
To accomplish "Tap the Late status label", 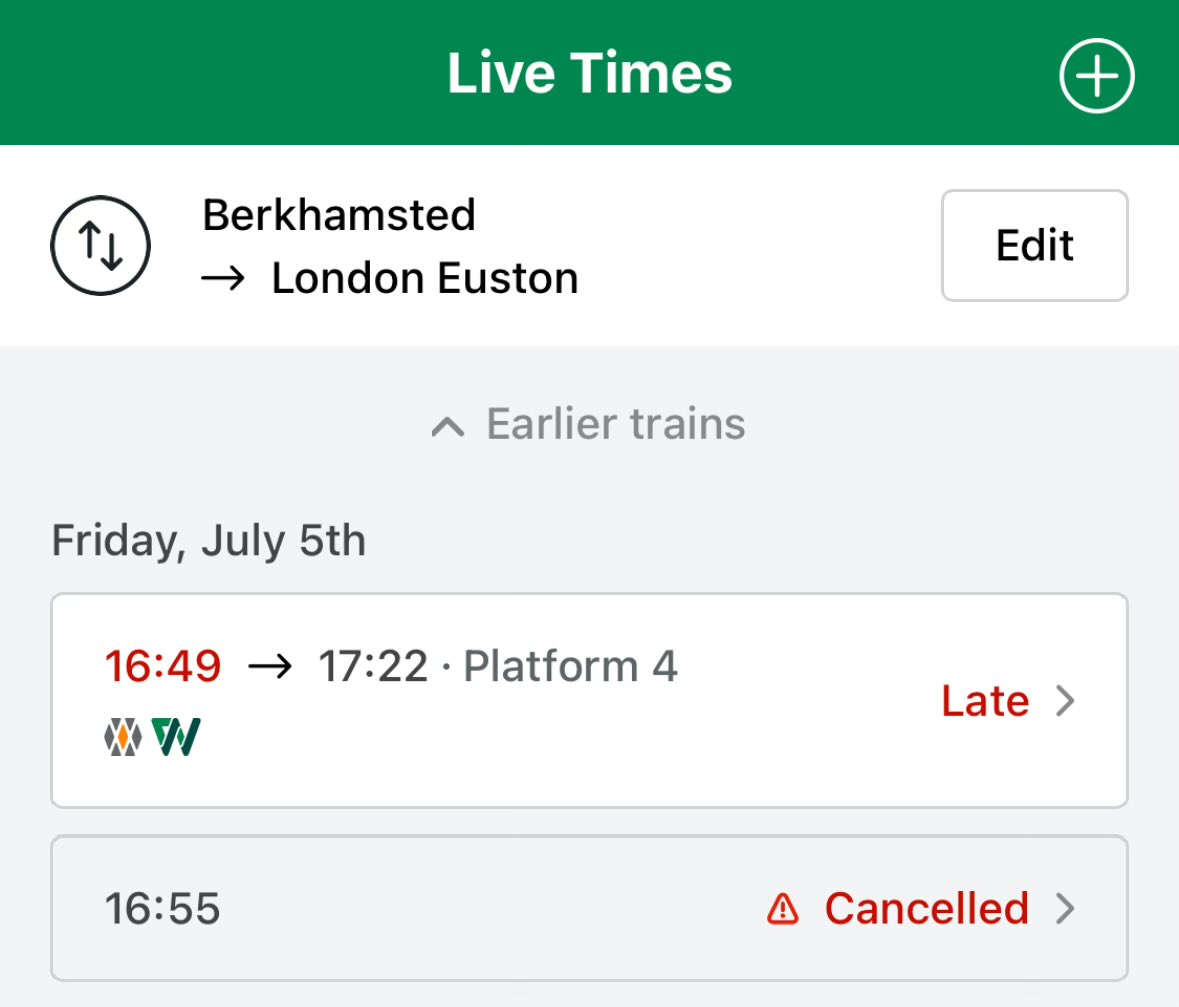I will pyautogui.click(x=985, y=701).
